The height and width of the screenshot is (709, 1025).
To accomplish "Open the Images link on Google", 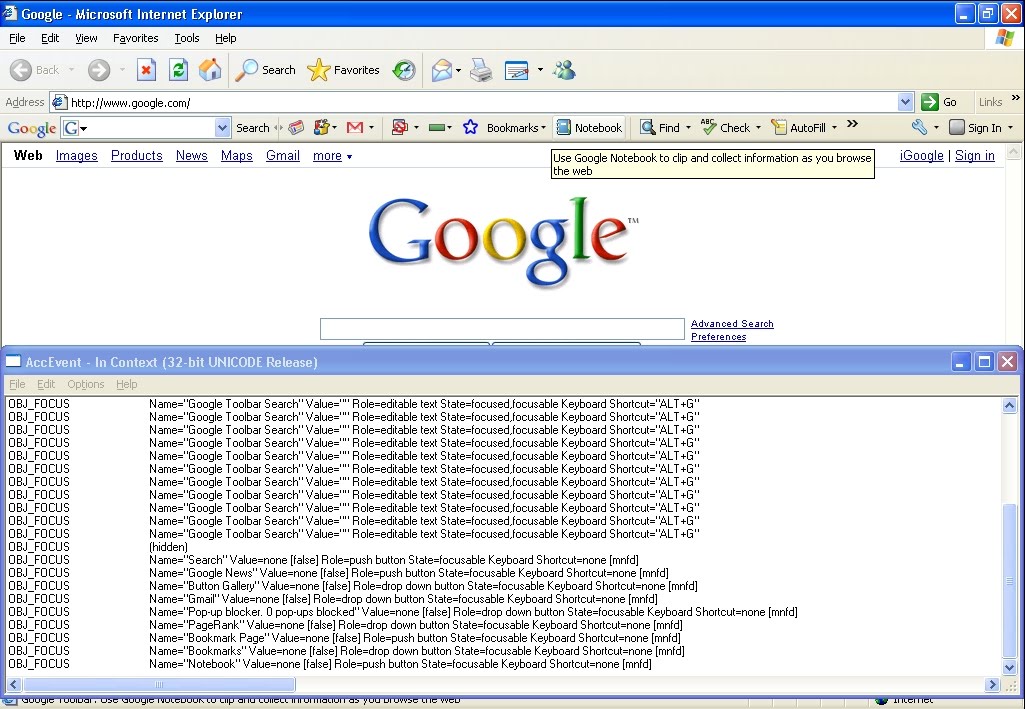I will (76, 156).
